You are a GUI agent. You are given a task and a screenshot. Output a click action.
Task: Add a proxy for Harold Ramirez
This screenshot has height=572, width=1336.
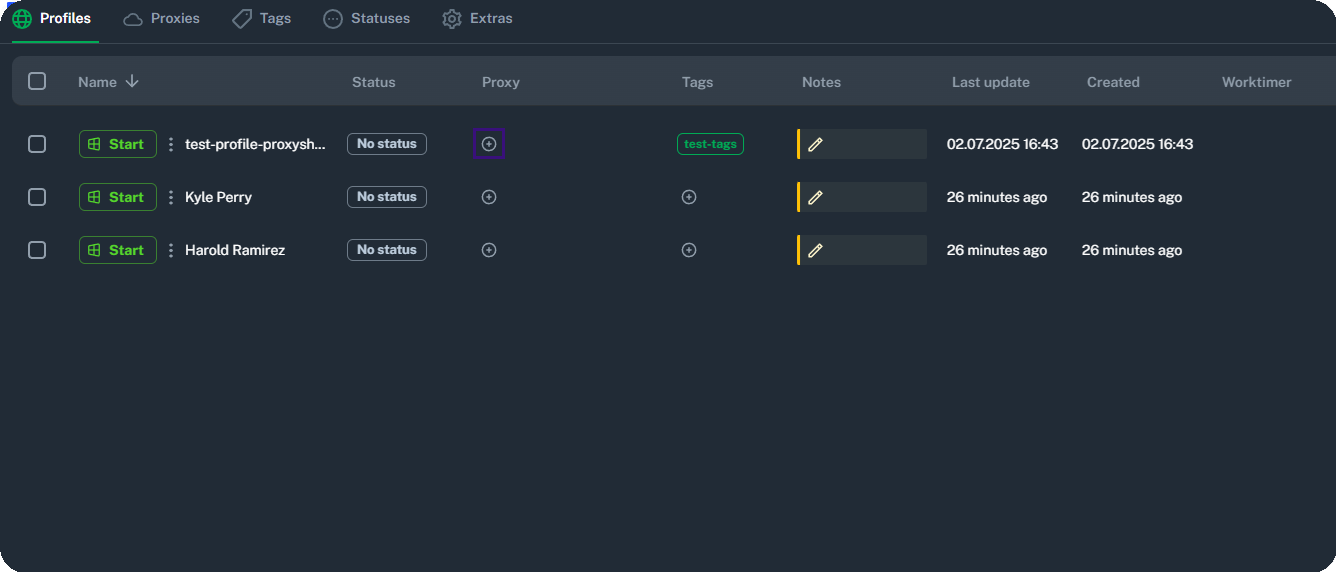click(x=489, y=250)
